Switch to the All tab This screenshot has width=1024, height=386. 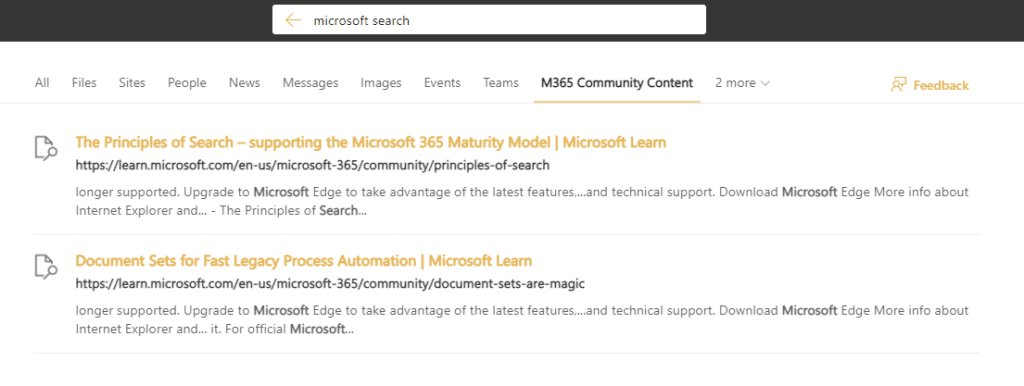click(42, 83)
